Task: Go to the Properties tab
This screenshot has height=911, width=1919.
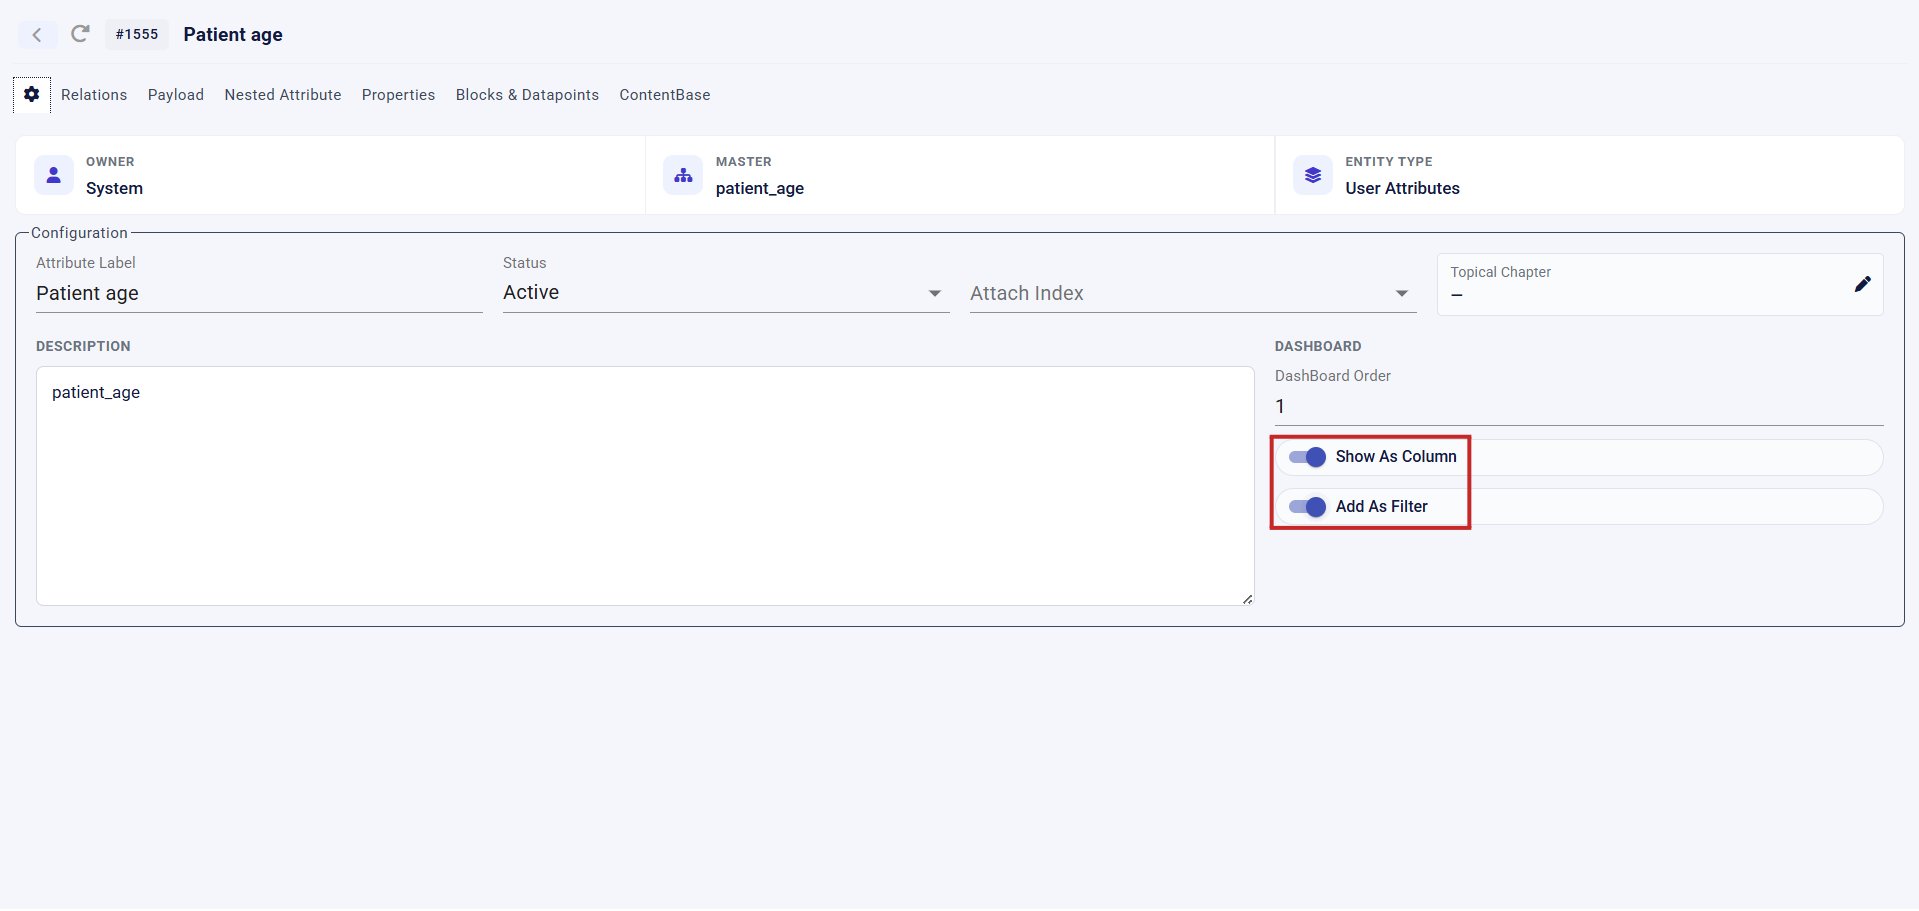Action: [398, 95]
